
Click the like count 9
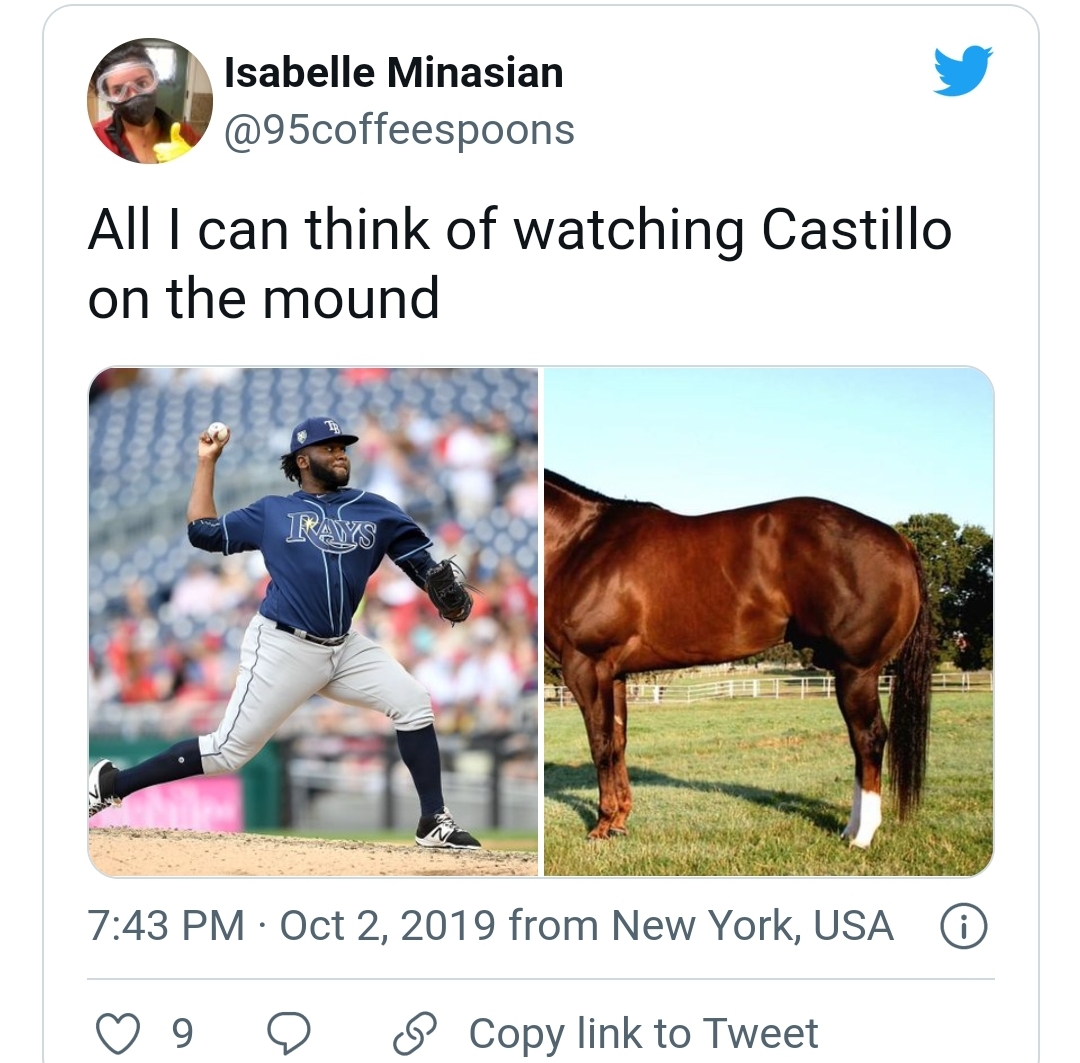pos(182,1033)
